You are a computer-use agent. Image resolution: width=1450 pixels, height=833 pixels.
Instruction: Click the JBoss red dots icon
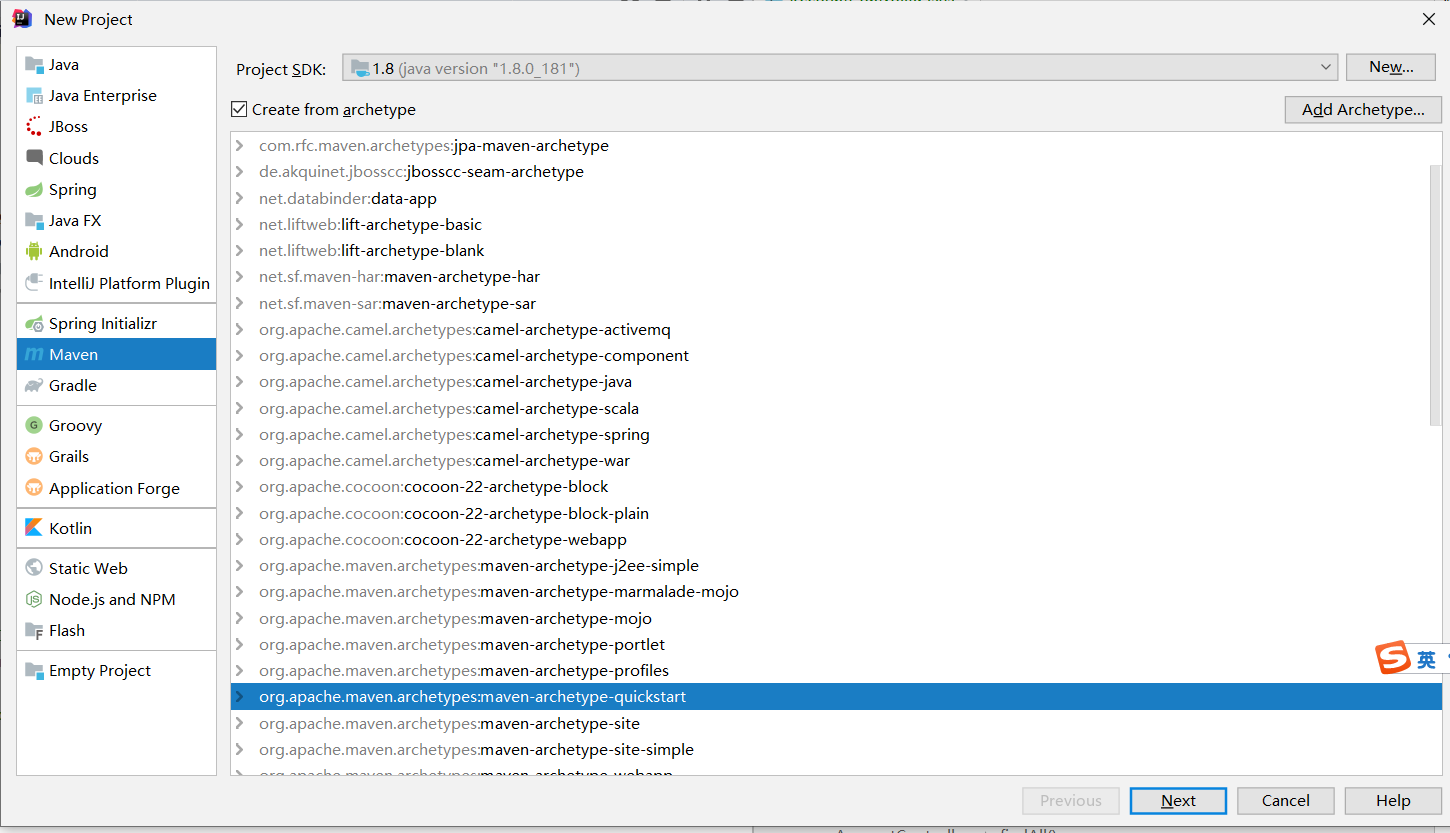[34, 127]
